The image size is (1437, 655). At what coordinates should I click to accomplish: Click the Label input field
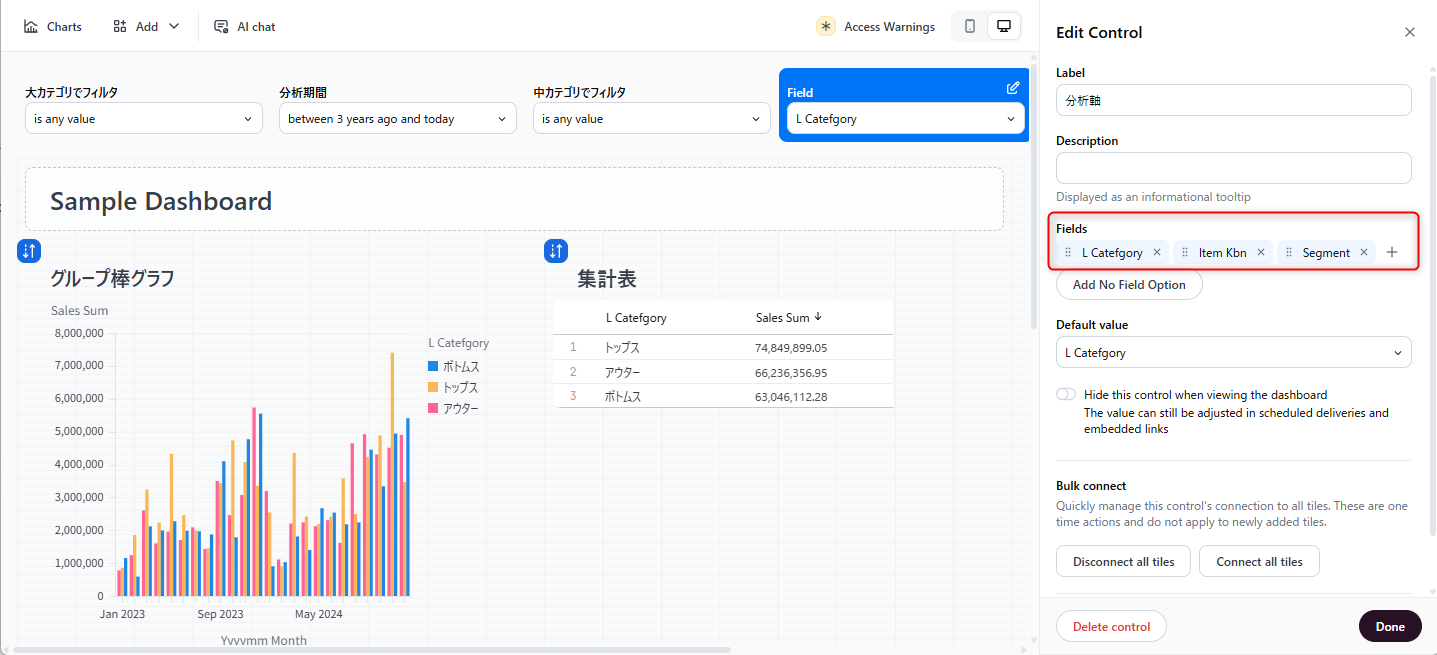click(1233, 101)
